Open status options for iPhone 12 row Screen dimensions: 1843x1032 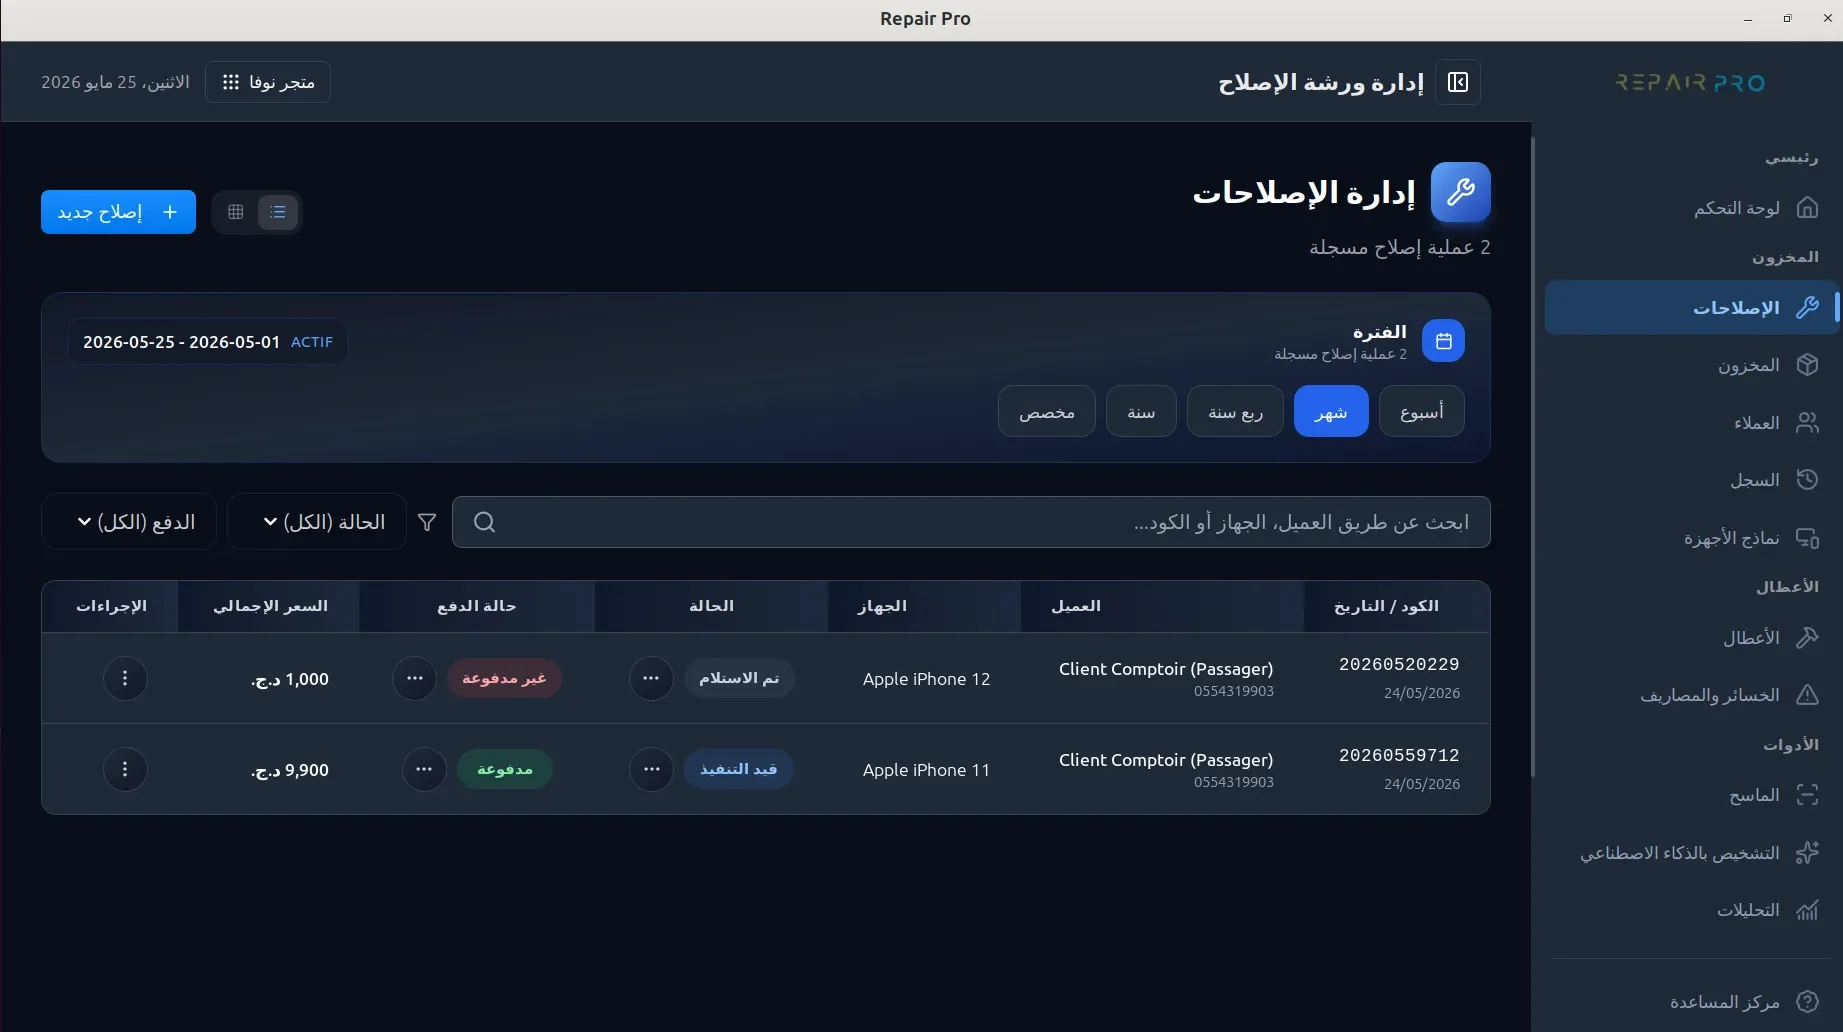pos(651,678)
